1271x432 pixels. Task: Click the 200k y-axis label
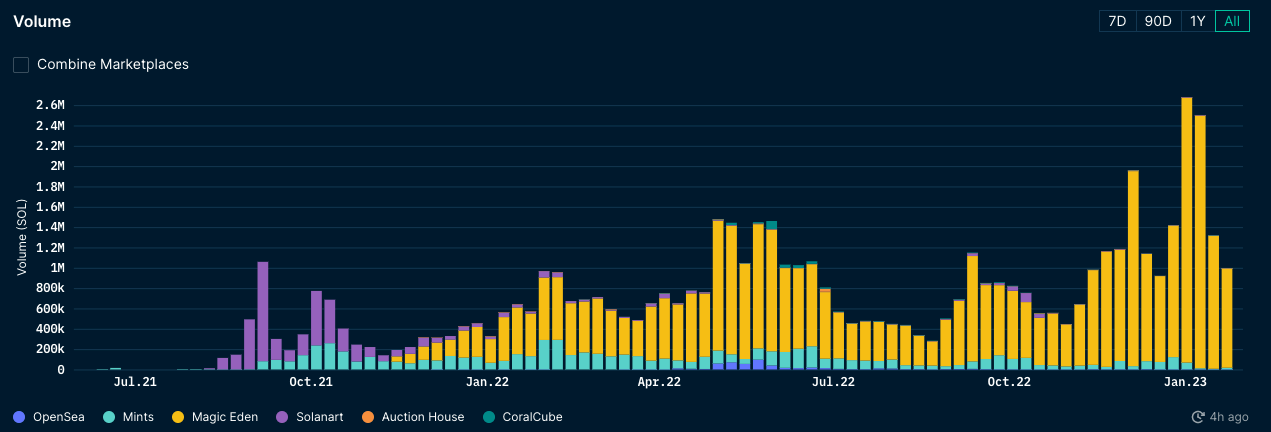(52, 350)
